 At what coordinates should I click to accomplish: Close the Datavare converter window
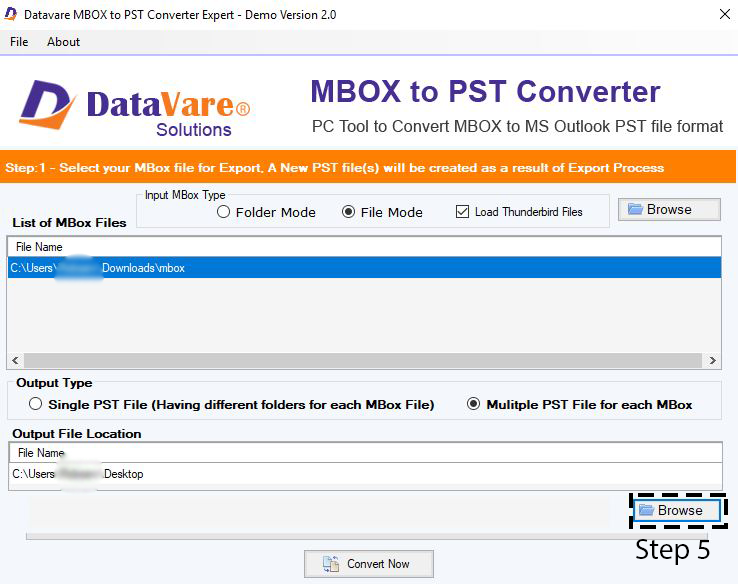pos(725,15)
